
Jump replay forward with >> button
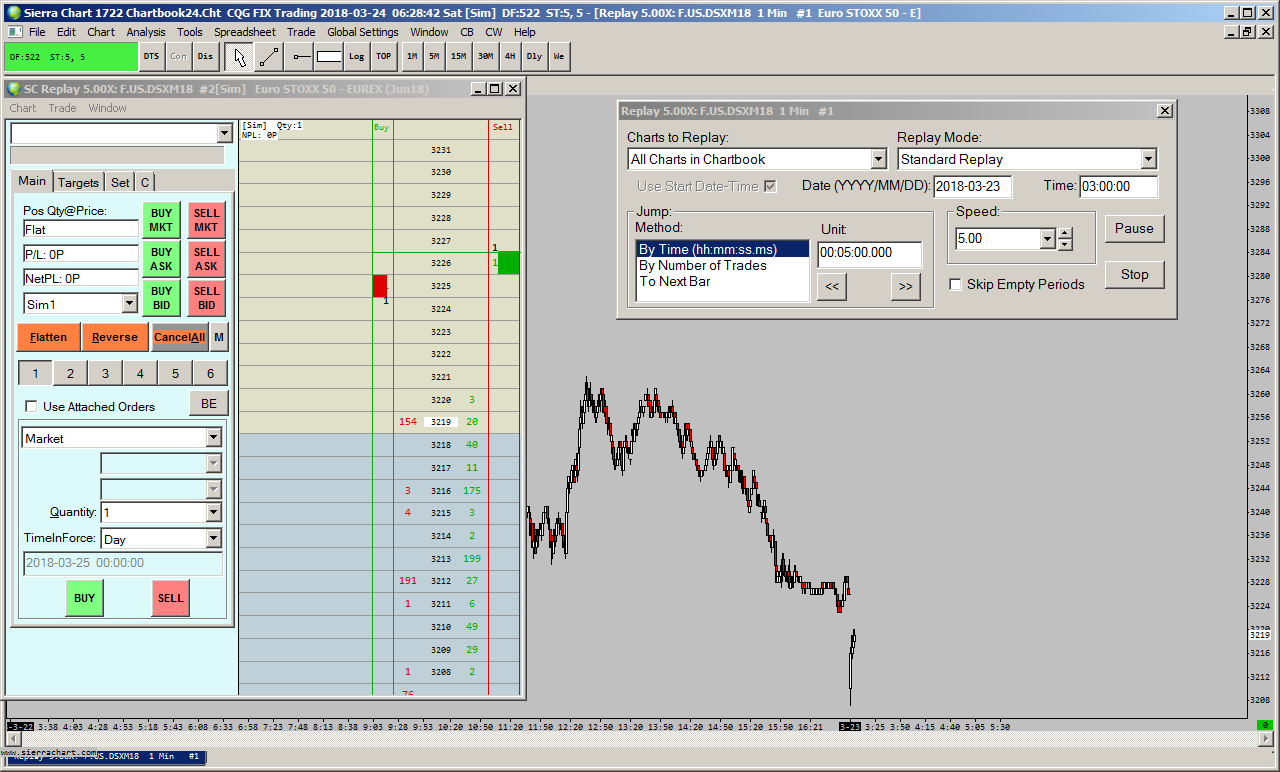tap(905, 287)
